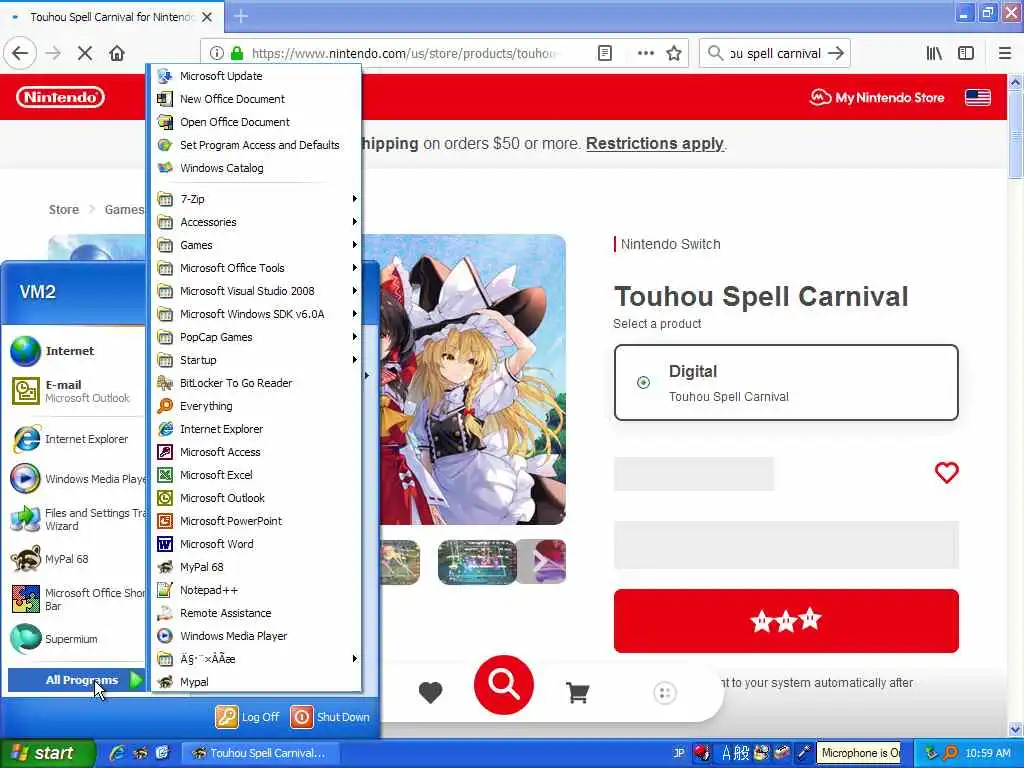Open Windows Media Player in Start menu
Viewport: 1024px width, 768px height.
coord(76,479)
